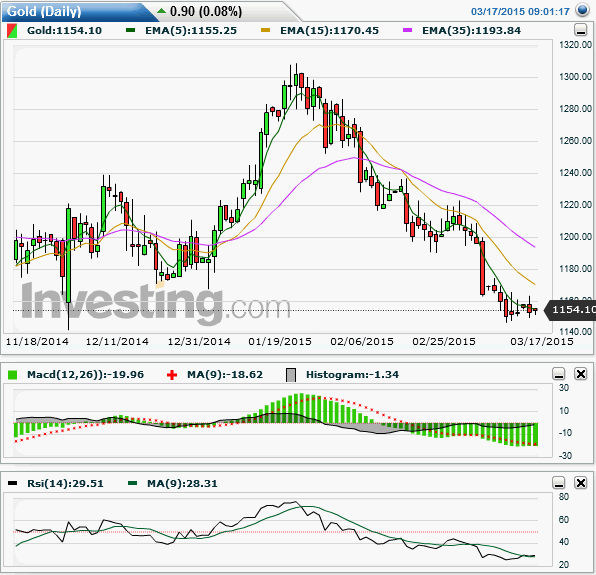Click the Gold:1154.10 legend value
596x575 pixels.
pyautogui.click(x=64, y=30)
